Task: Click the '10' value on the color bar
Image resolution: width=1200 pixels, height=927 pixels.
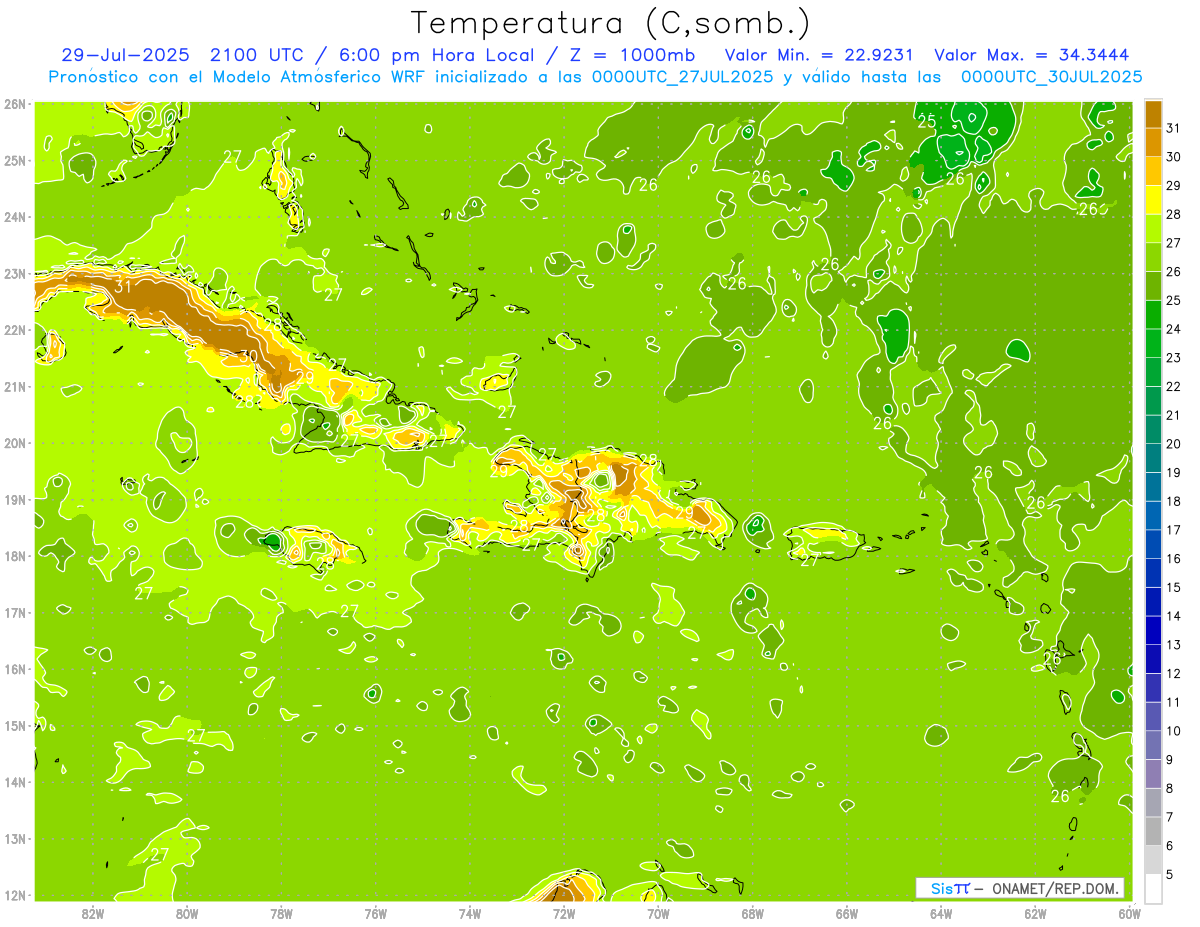Action: pyautogui.click(x=1173, y=731)
